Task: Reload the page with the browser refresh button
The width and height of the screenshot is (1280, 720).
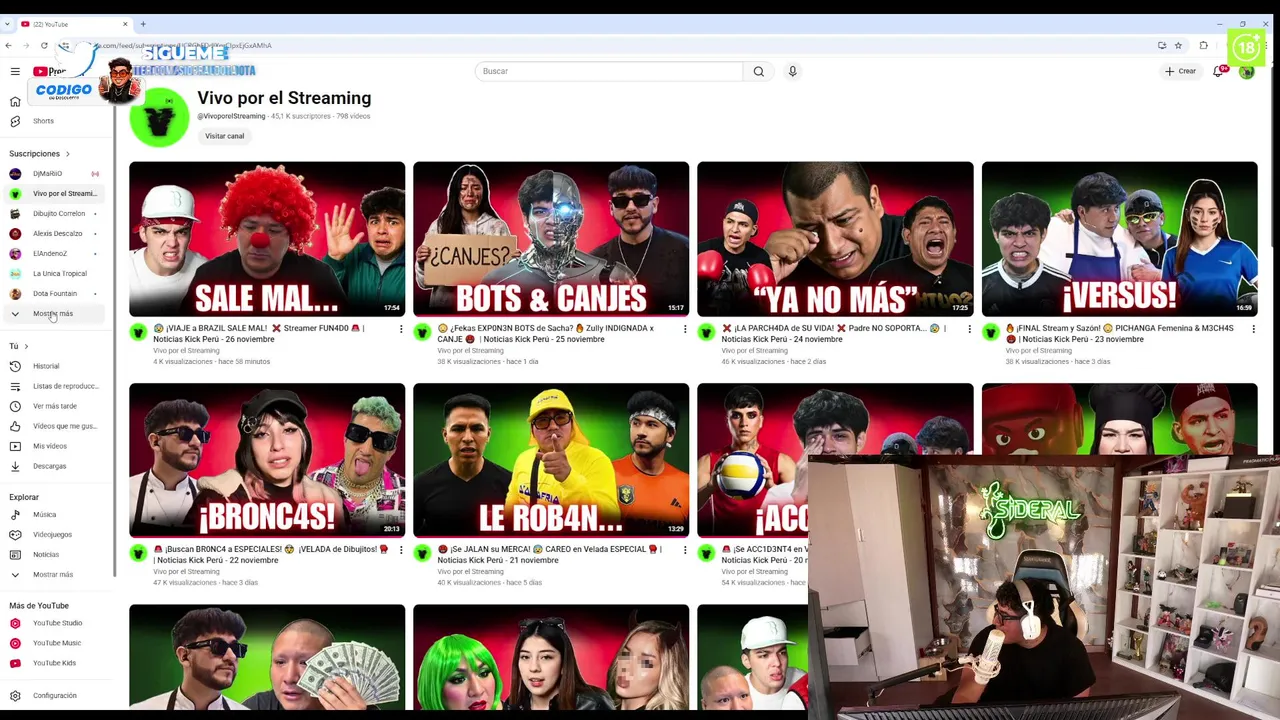Action: point(44,45)
